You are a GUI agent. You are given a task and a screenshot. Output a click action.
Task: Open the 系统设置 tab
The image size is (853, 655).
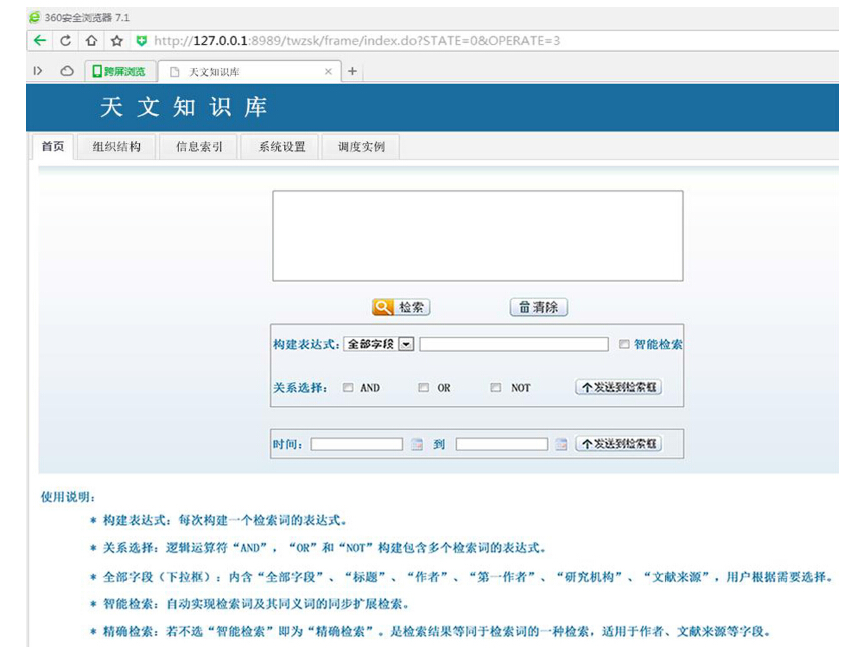pyautogui.click(x=282, y=147)
